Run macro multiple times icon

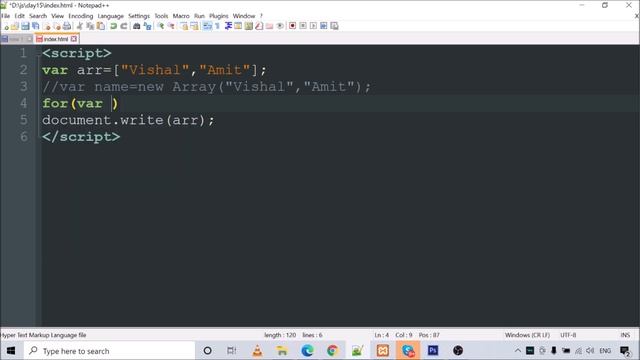324,26
